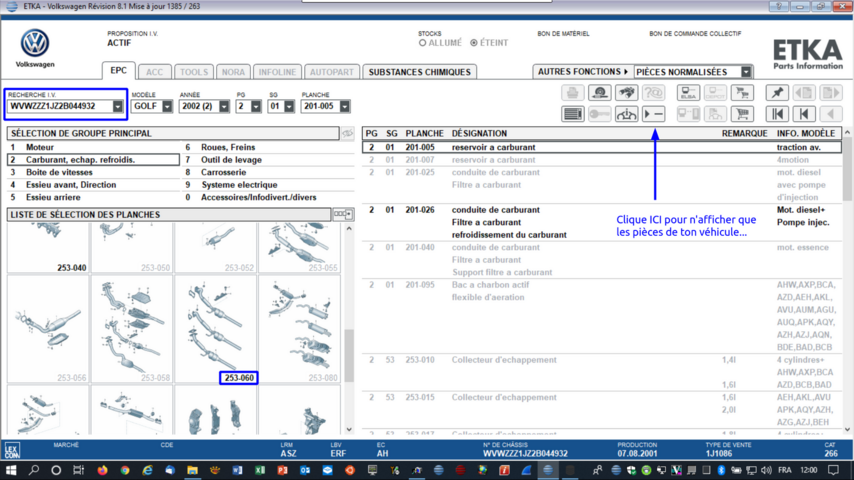Click the key icon in the toolbar
This screenshot has height=480, width=854.
[x=600, y=114]
